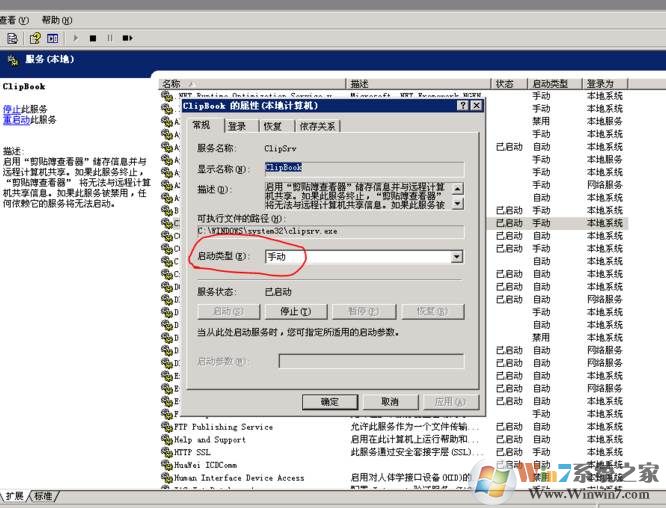Click the Restart Service toolbar icon
This screenshot has width=666, height=508.
(127, 38)
